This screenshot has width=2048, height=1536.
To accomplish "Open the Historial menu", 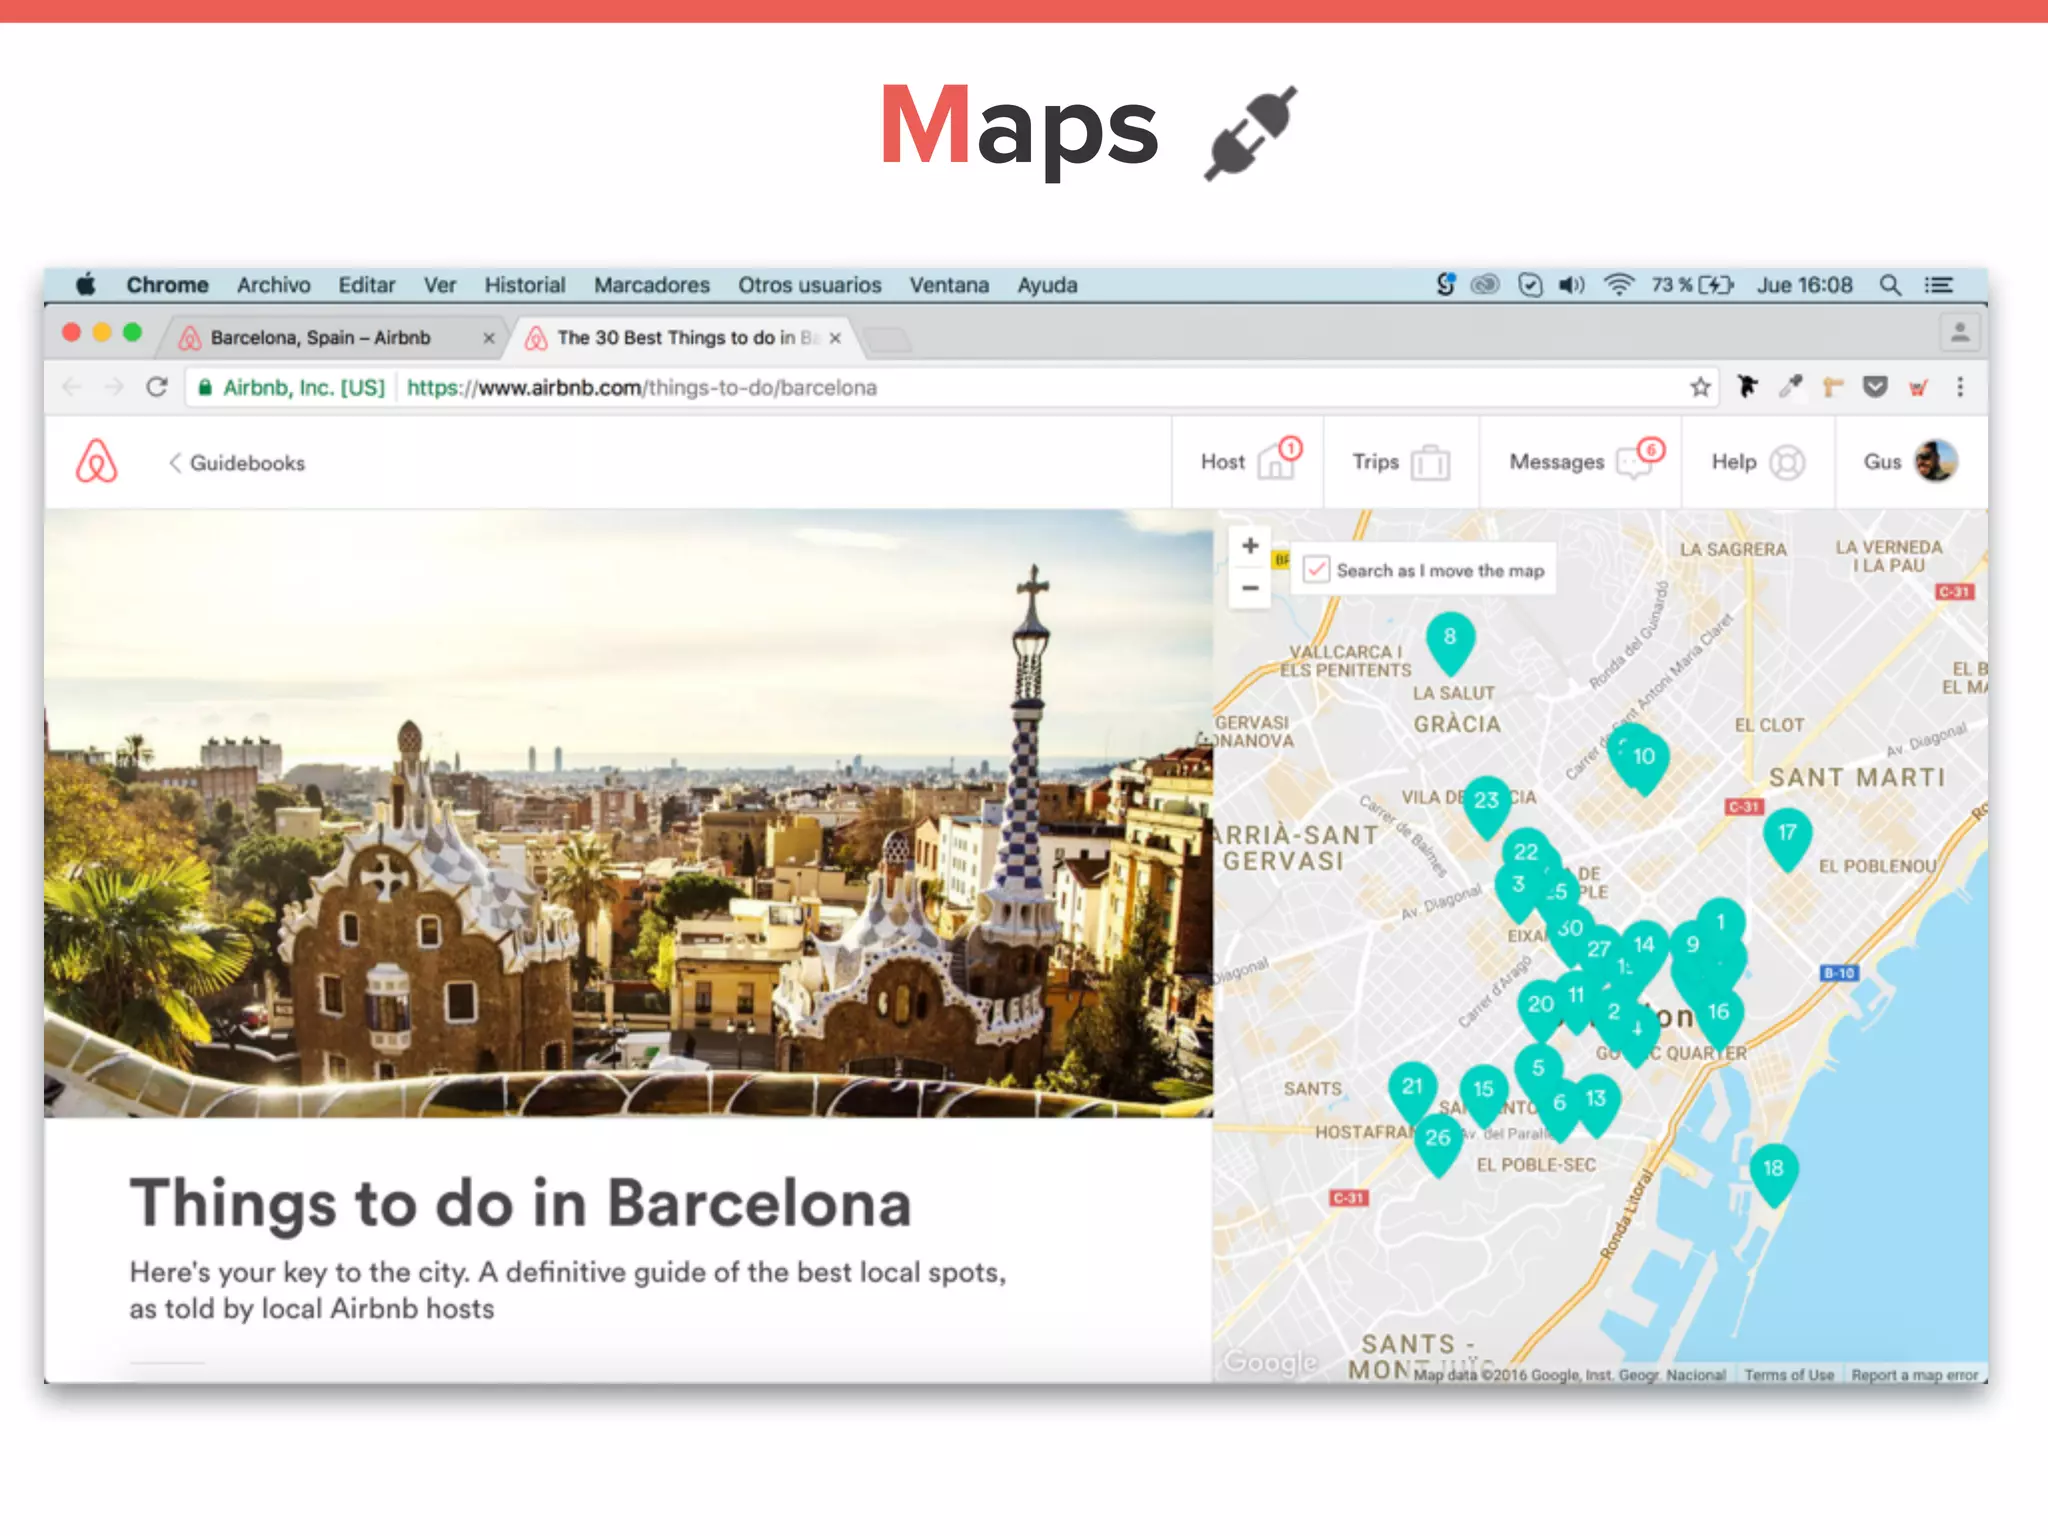I will click(x=525, y=285).
